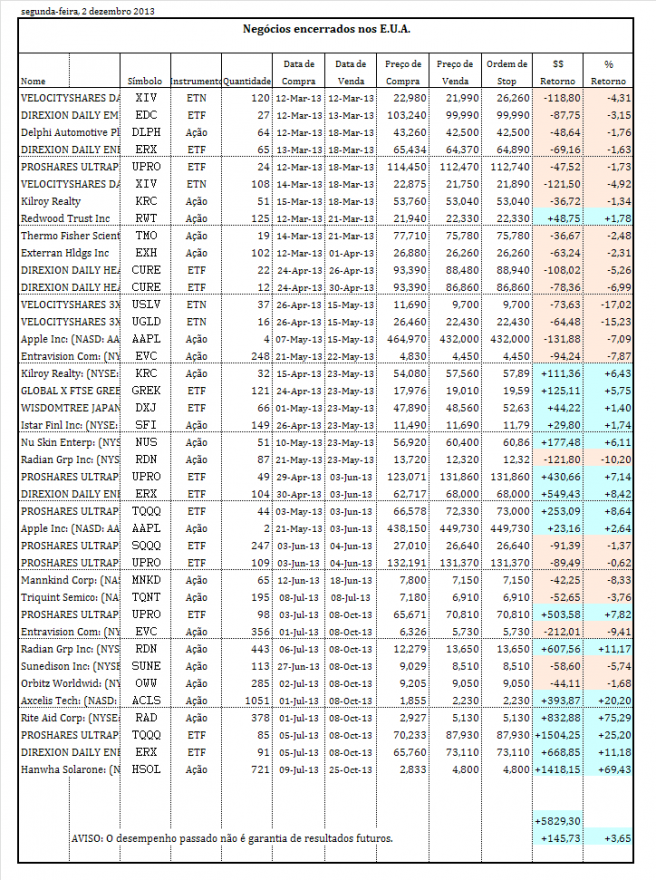Select sale price '99,990' in EDC row
Viewport: 656px width, 880px height.
click(x=462, y=115)
